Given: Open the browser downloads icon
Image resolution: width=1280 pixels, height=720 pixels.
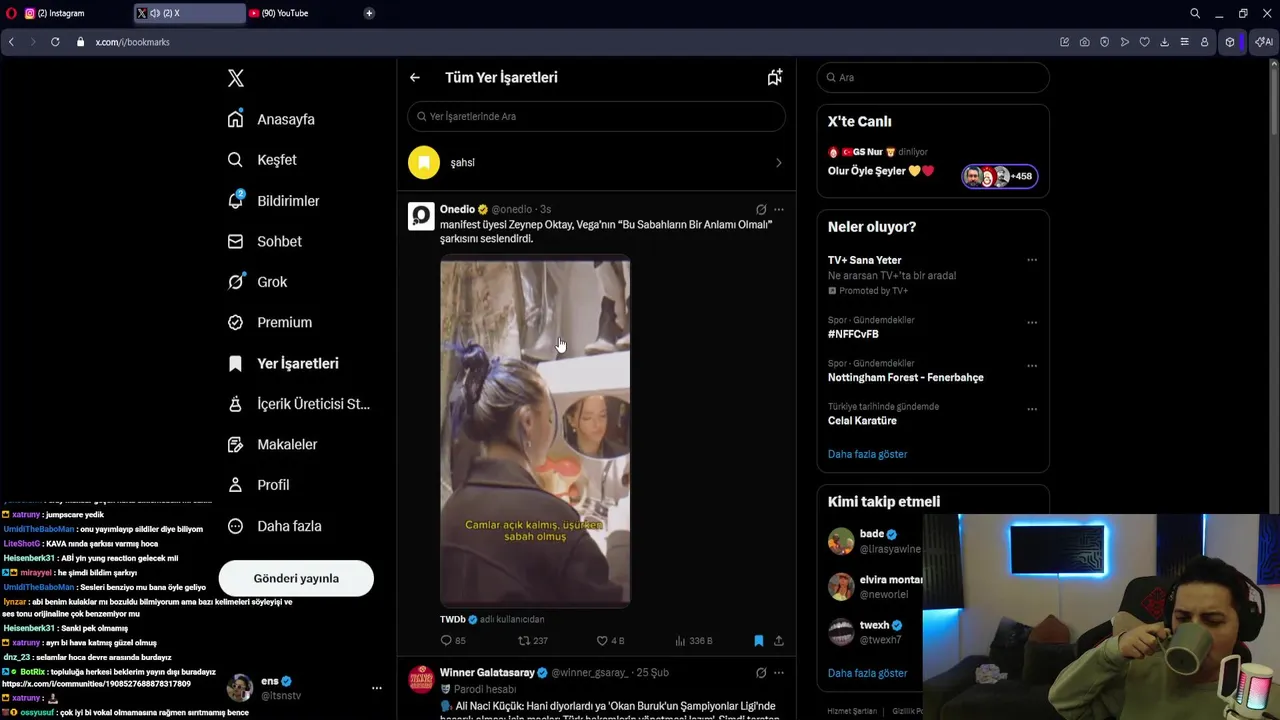Looking at the screenshot, I should 1164,42.
